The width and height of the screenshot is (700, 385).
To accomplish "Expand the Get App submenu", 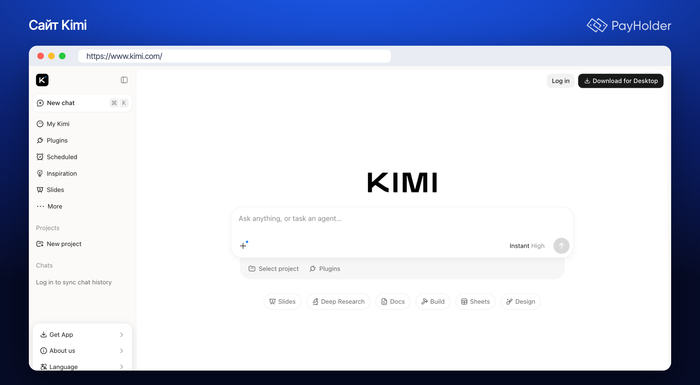I will coord(82,335).
